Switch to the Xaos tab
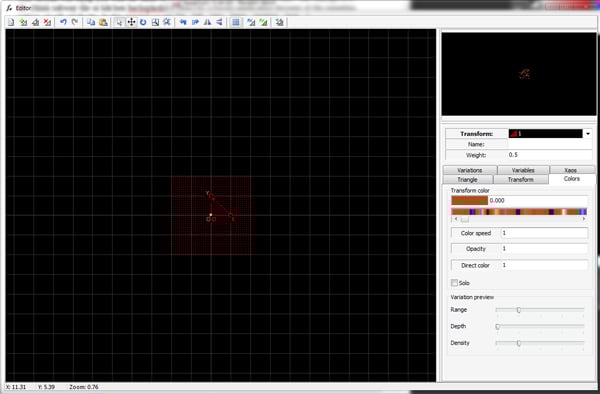Viewport: 600px width, 394px height. pyautogui.click(x=571, y=170)
